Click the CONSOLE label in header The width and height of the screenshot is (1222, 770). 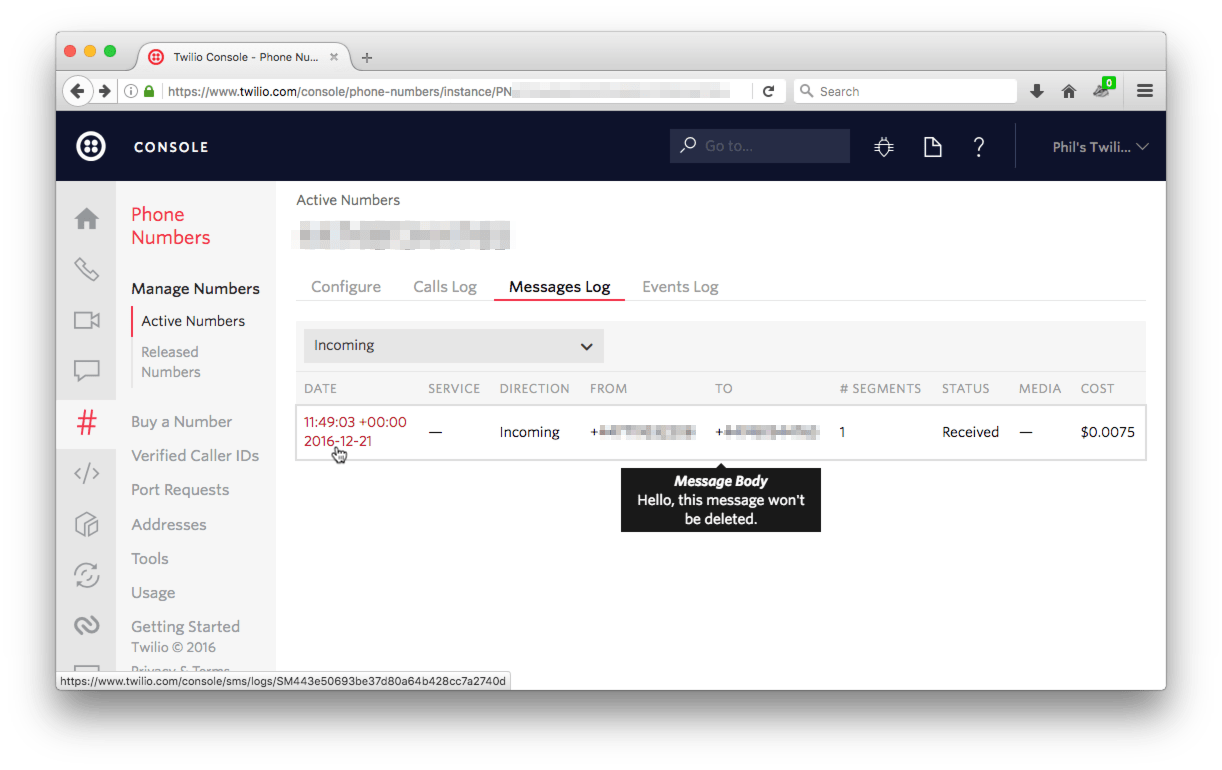point(171,147)
